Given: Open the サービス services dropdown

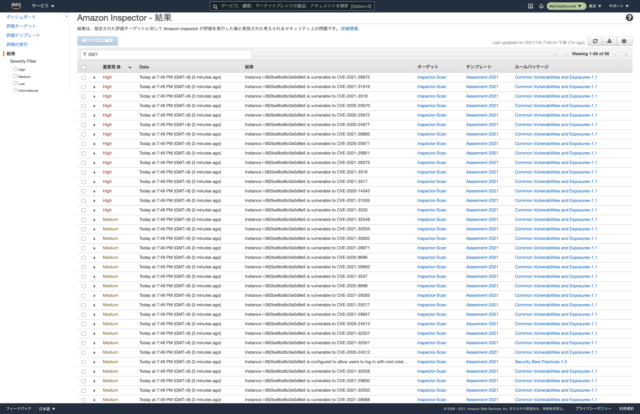Looking at the screenshot, I should [x=43, y=6].
